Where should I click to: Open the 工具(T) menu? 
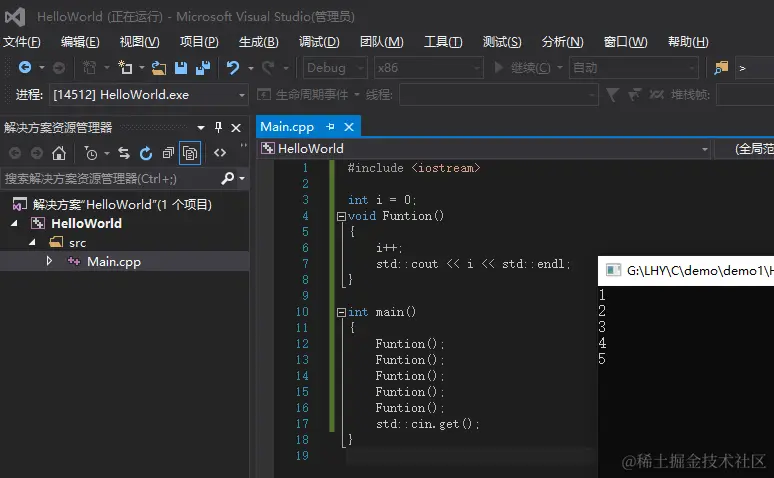click(x=443, y=42)
